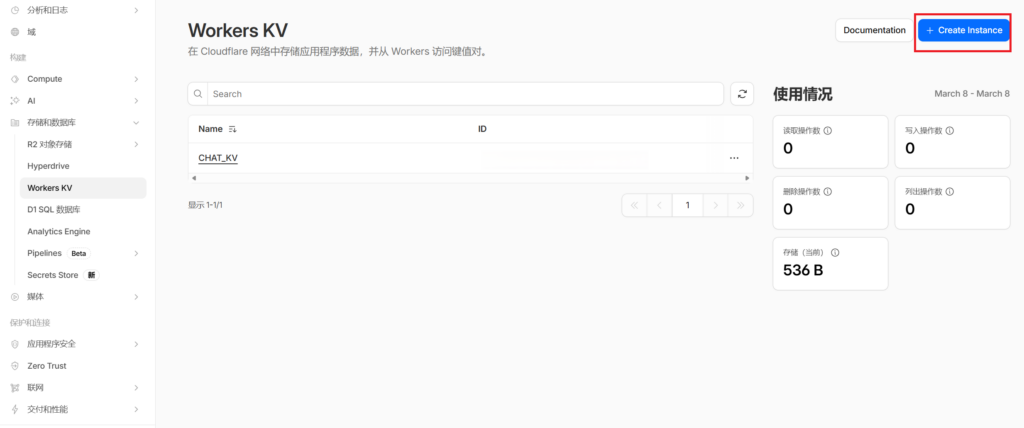Image resolution: width=1024 pixels, height=428 pixels.
Task: Expand the AI sidebar section
Action: [x=136, y=101]
